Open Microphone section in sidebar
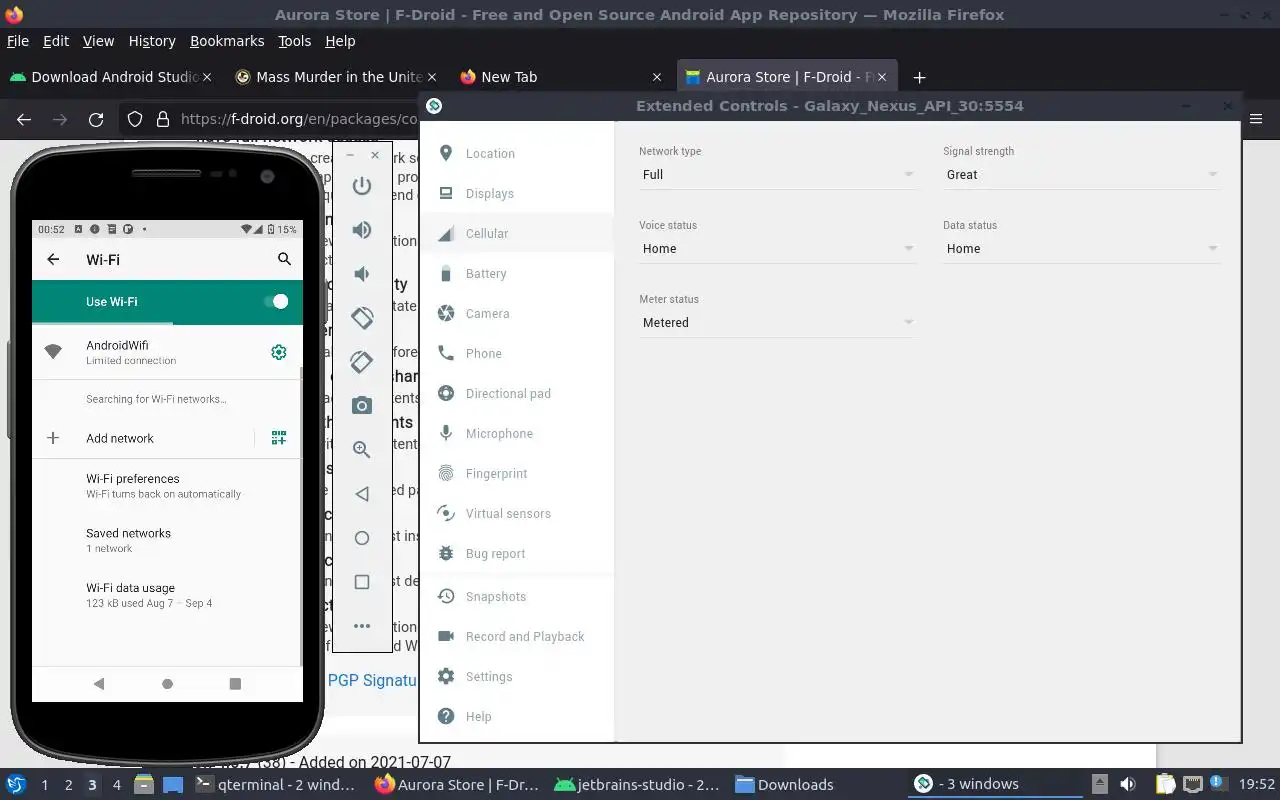 tap(516, 434)
